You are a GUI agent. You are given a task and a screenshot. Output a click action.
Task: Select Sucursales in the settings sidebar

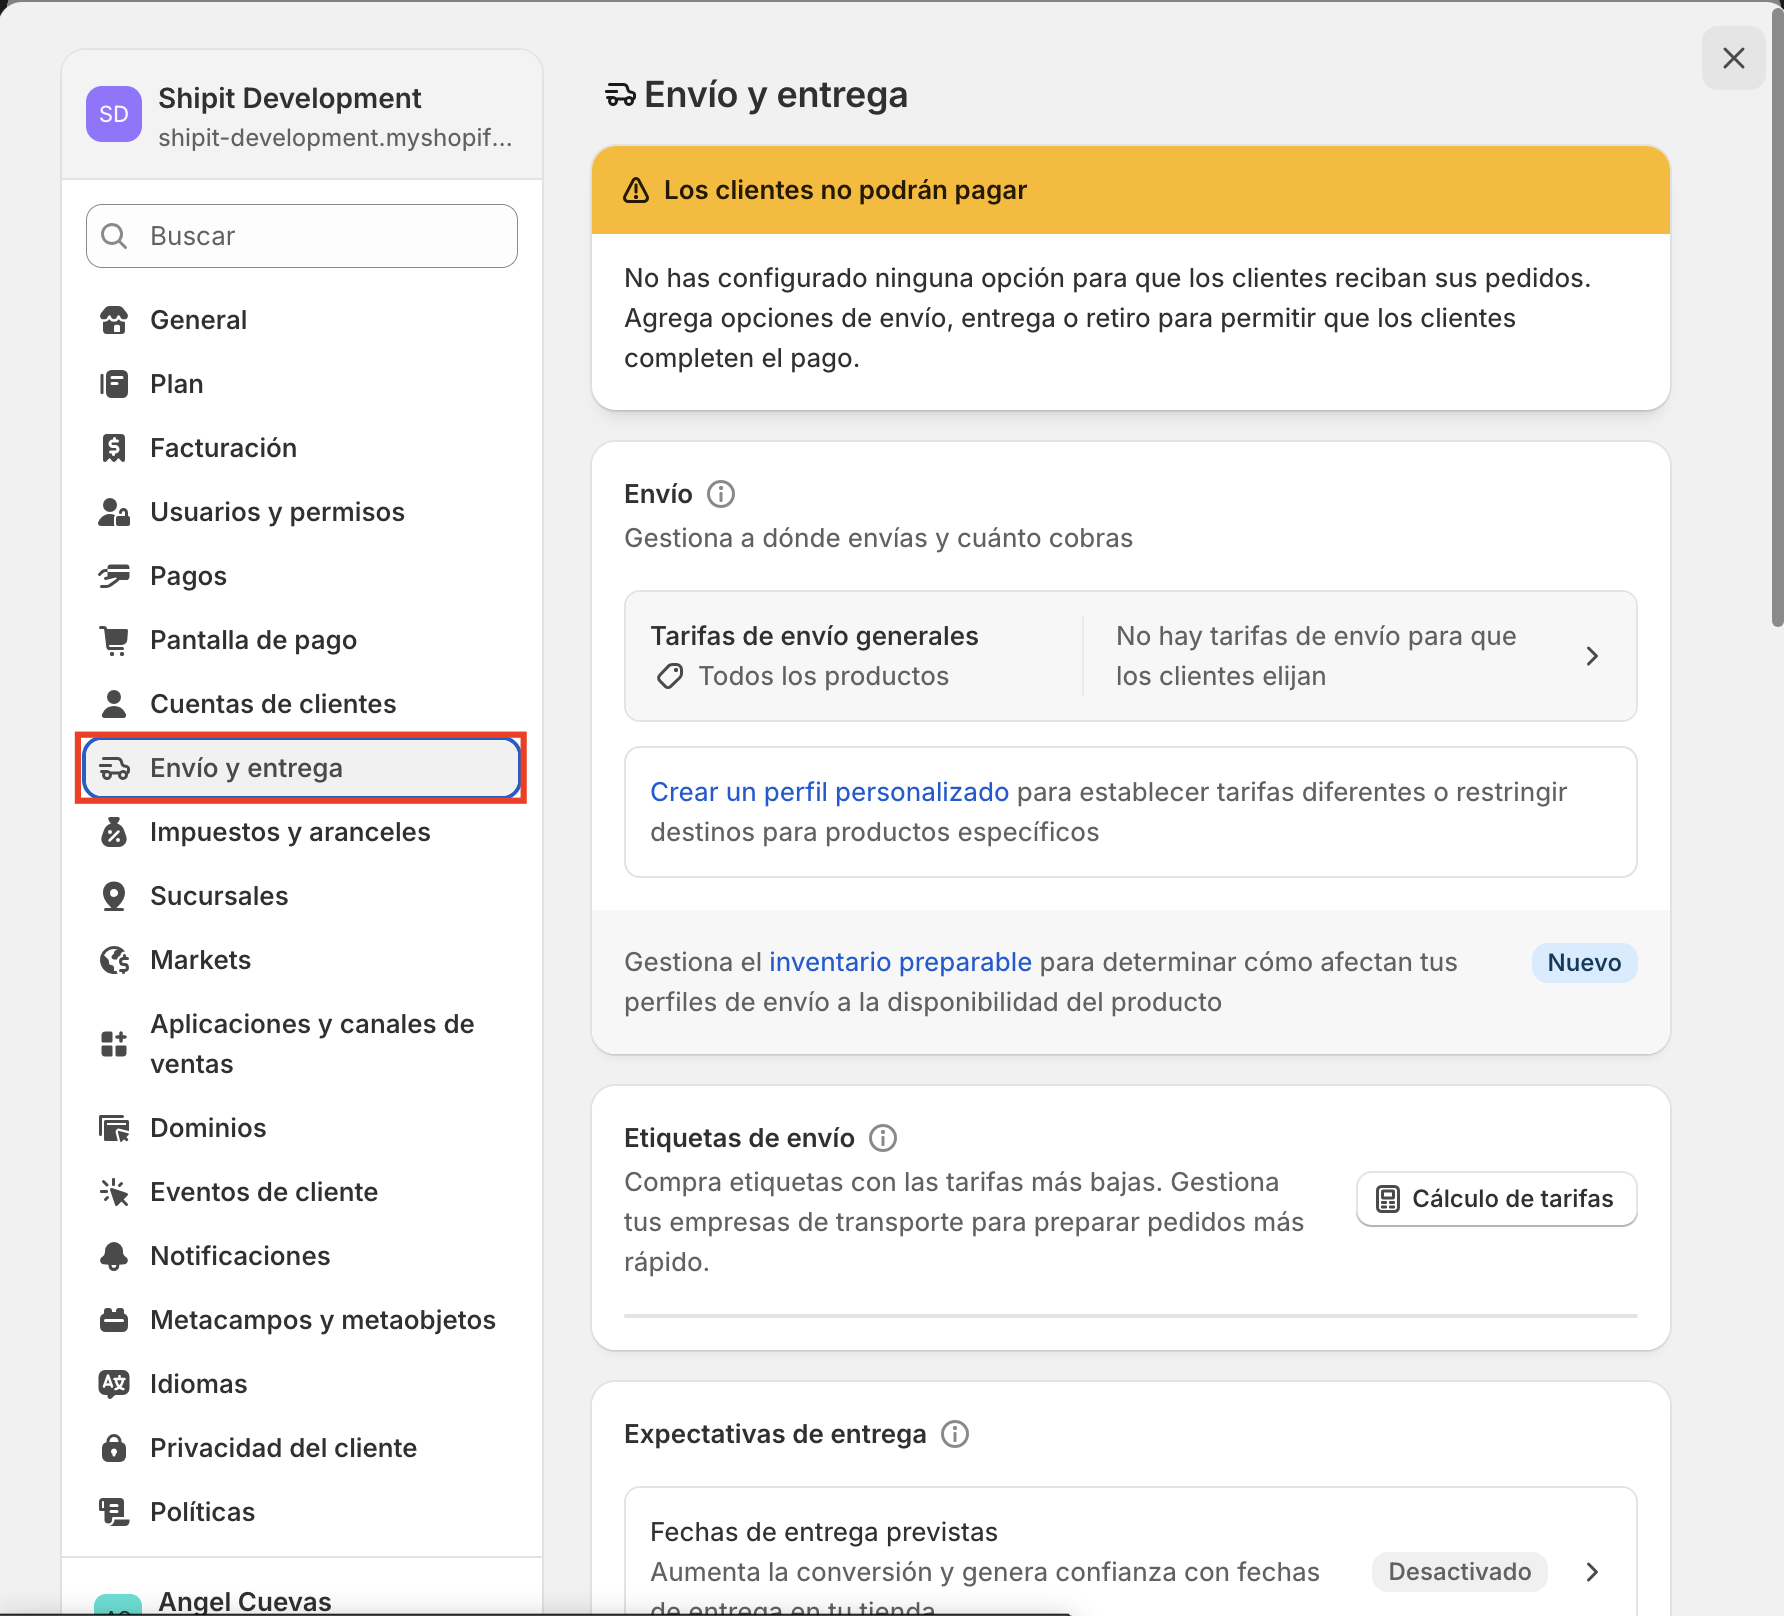tap(219, 896)
